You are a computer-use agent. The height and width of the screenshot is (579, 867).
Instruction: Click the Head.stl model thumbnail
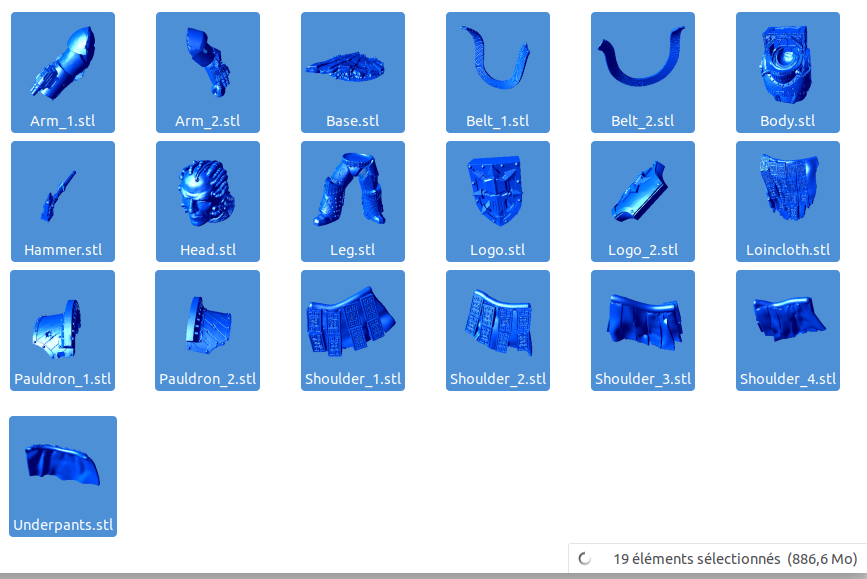(x=206, y=193)
